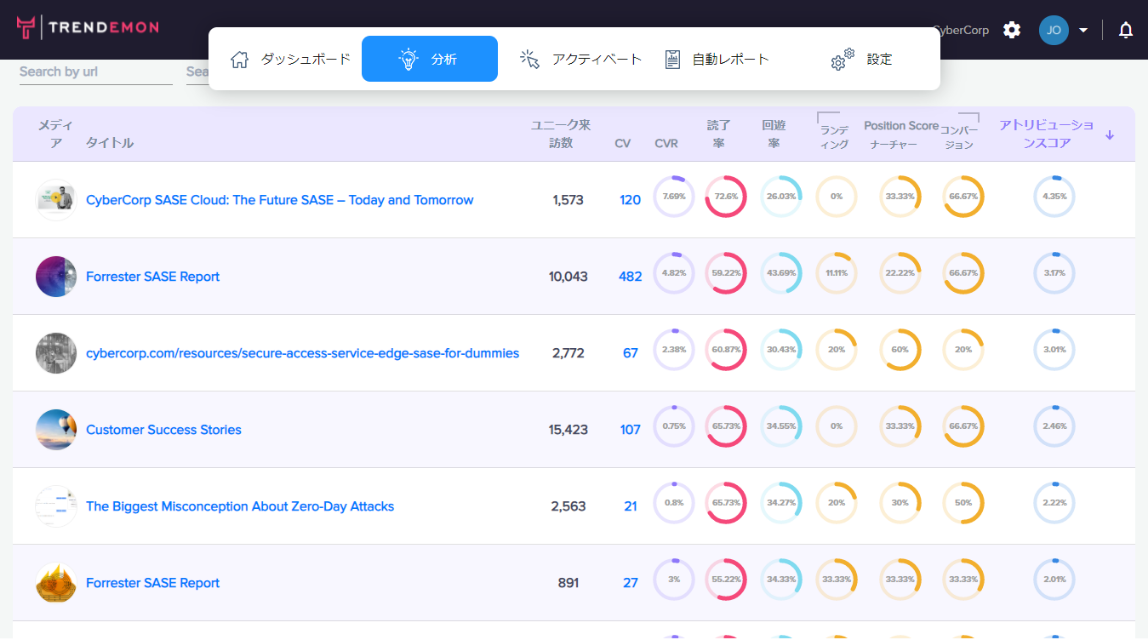Open the settings gear icon in header
Viewport: 1148px width, 639px height.
1012,30
